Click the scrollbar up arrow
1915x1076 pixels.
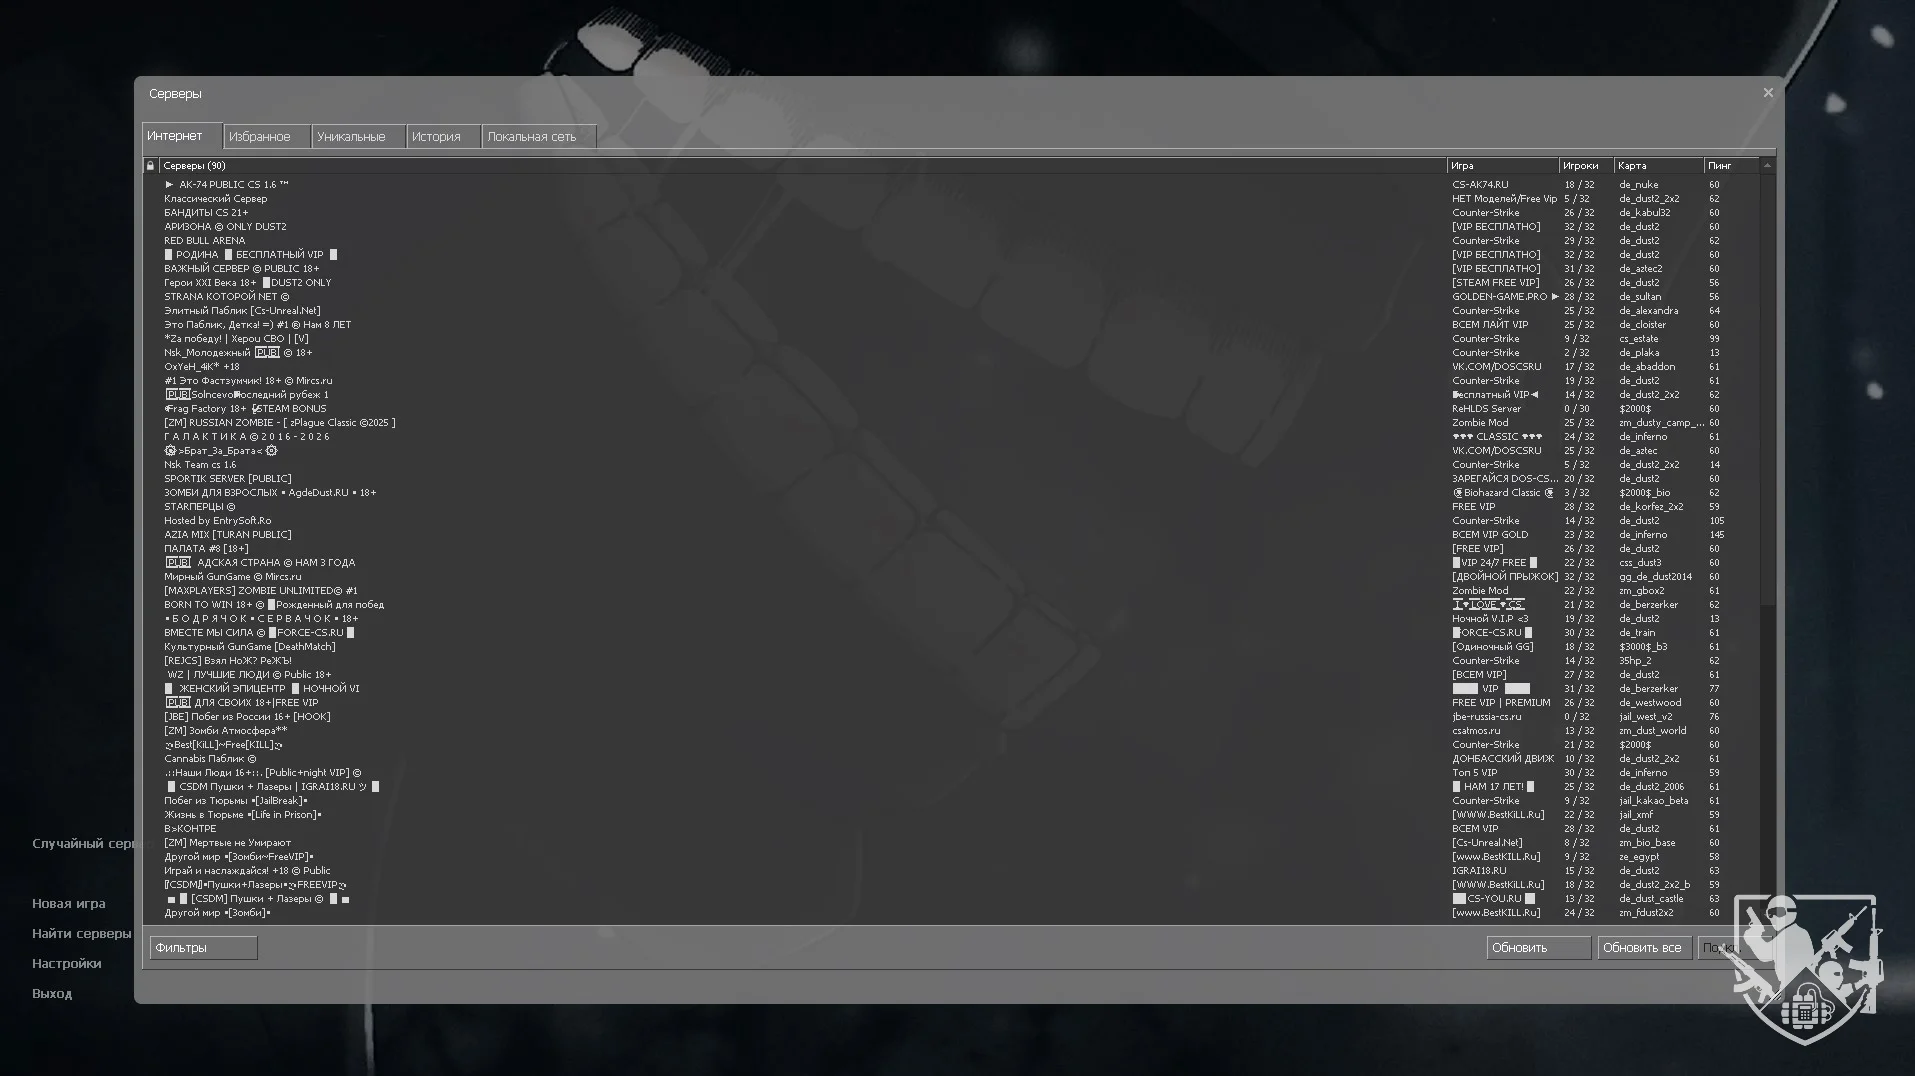[x=1767, y=166]
